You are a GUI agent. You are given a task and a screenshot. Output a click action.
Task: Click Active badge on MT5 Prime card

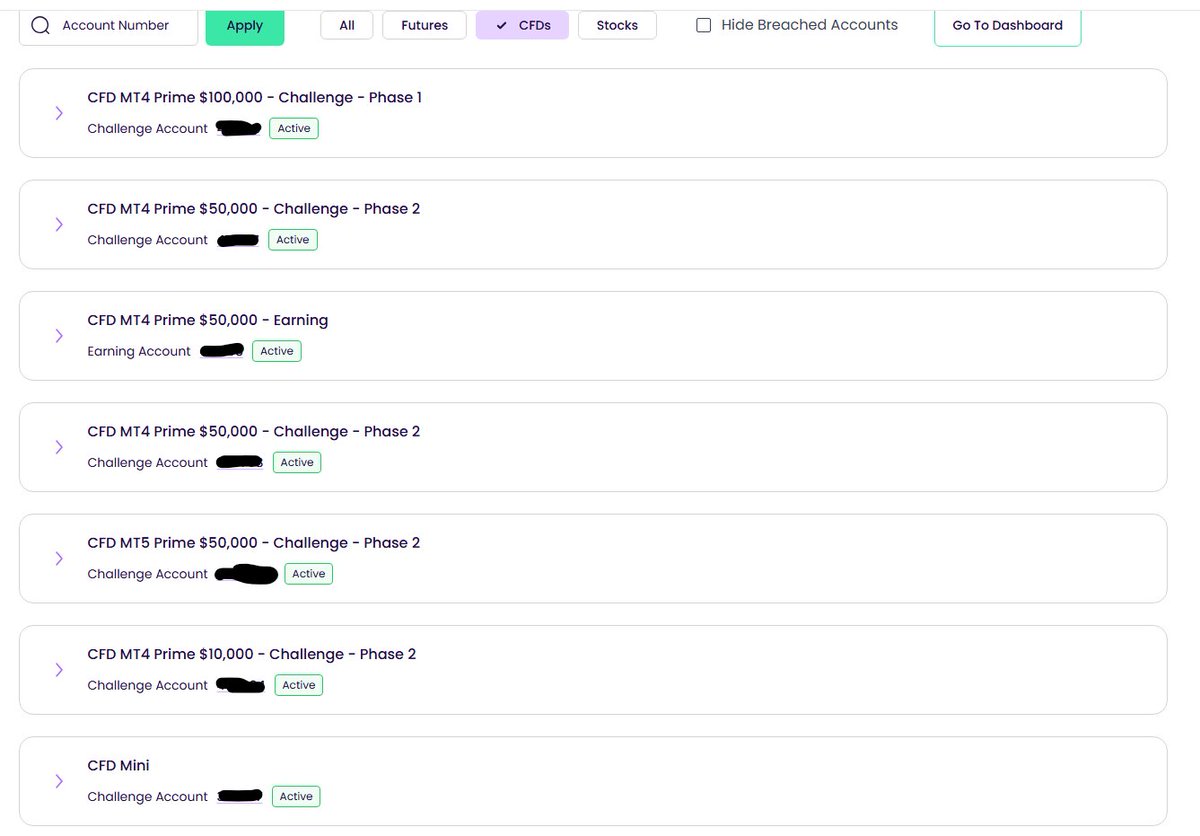(309, 574)
